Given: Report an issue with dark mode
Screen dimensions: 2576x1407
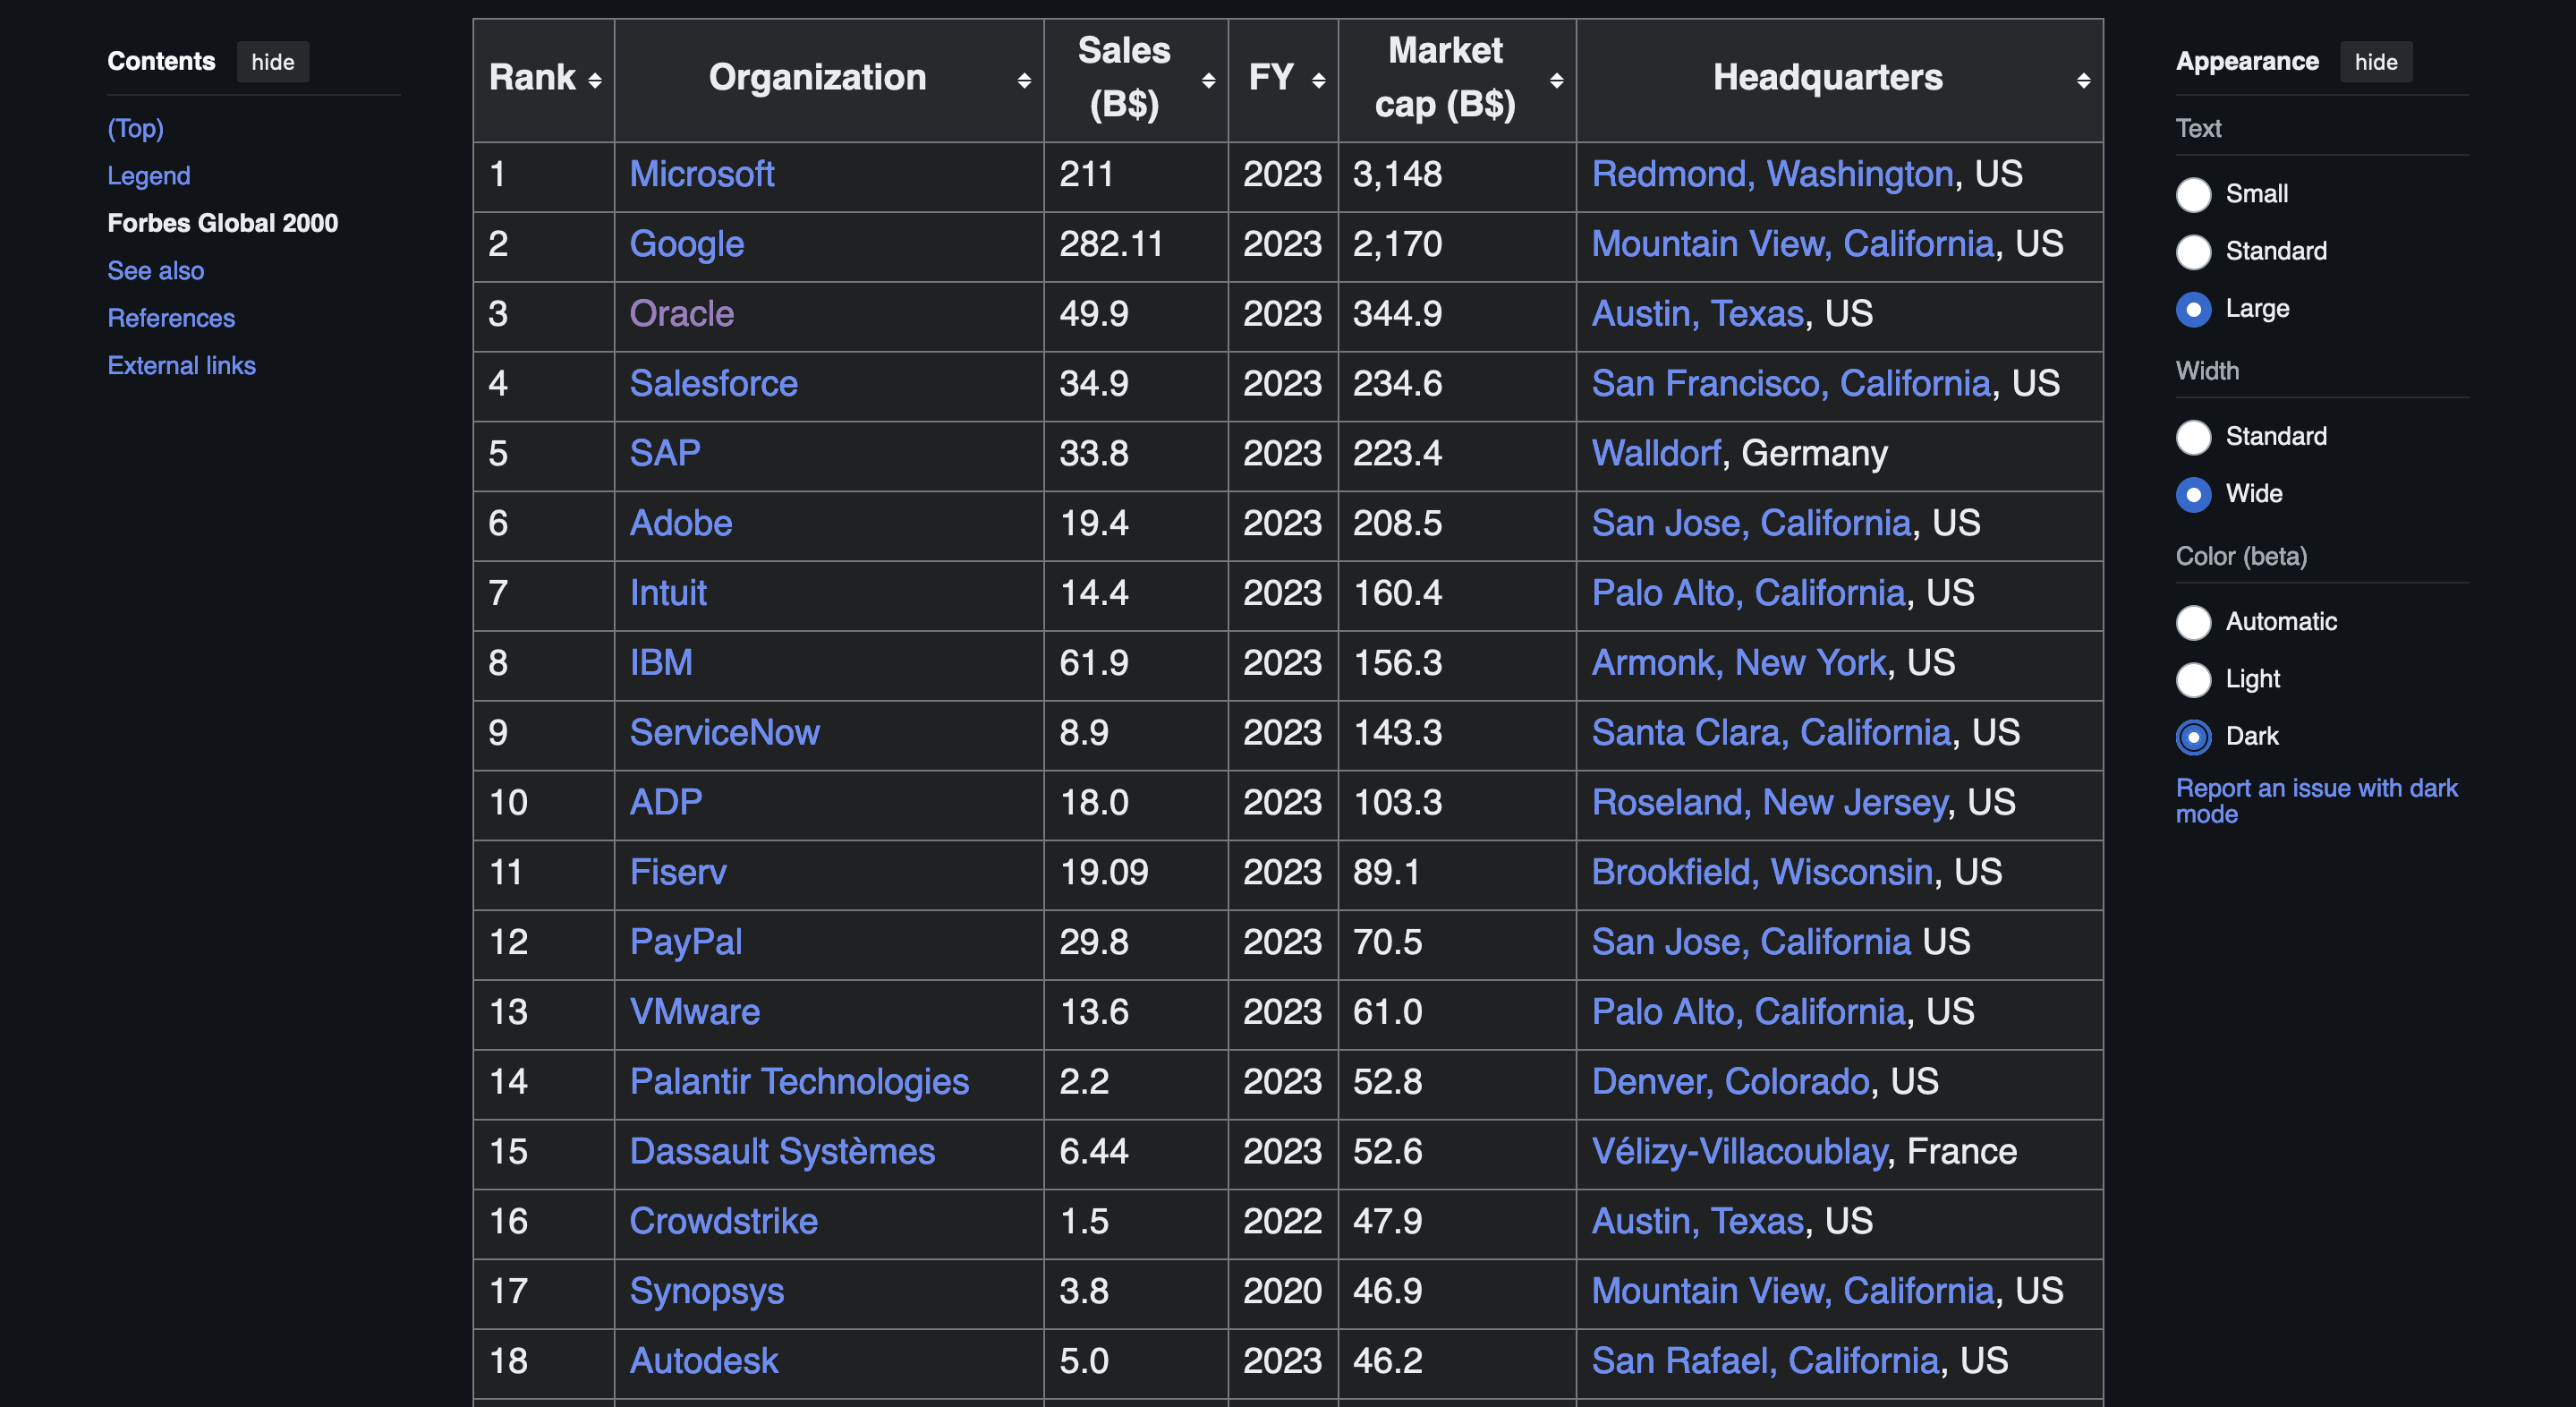Looking at the screenshot, I should pos(2316,801).
